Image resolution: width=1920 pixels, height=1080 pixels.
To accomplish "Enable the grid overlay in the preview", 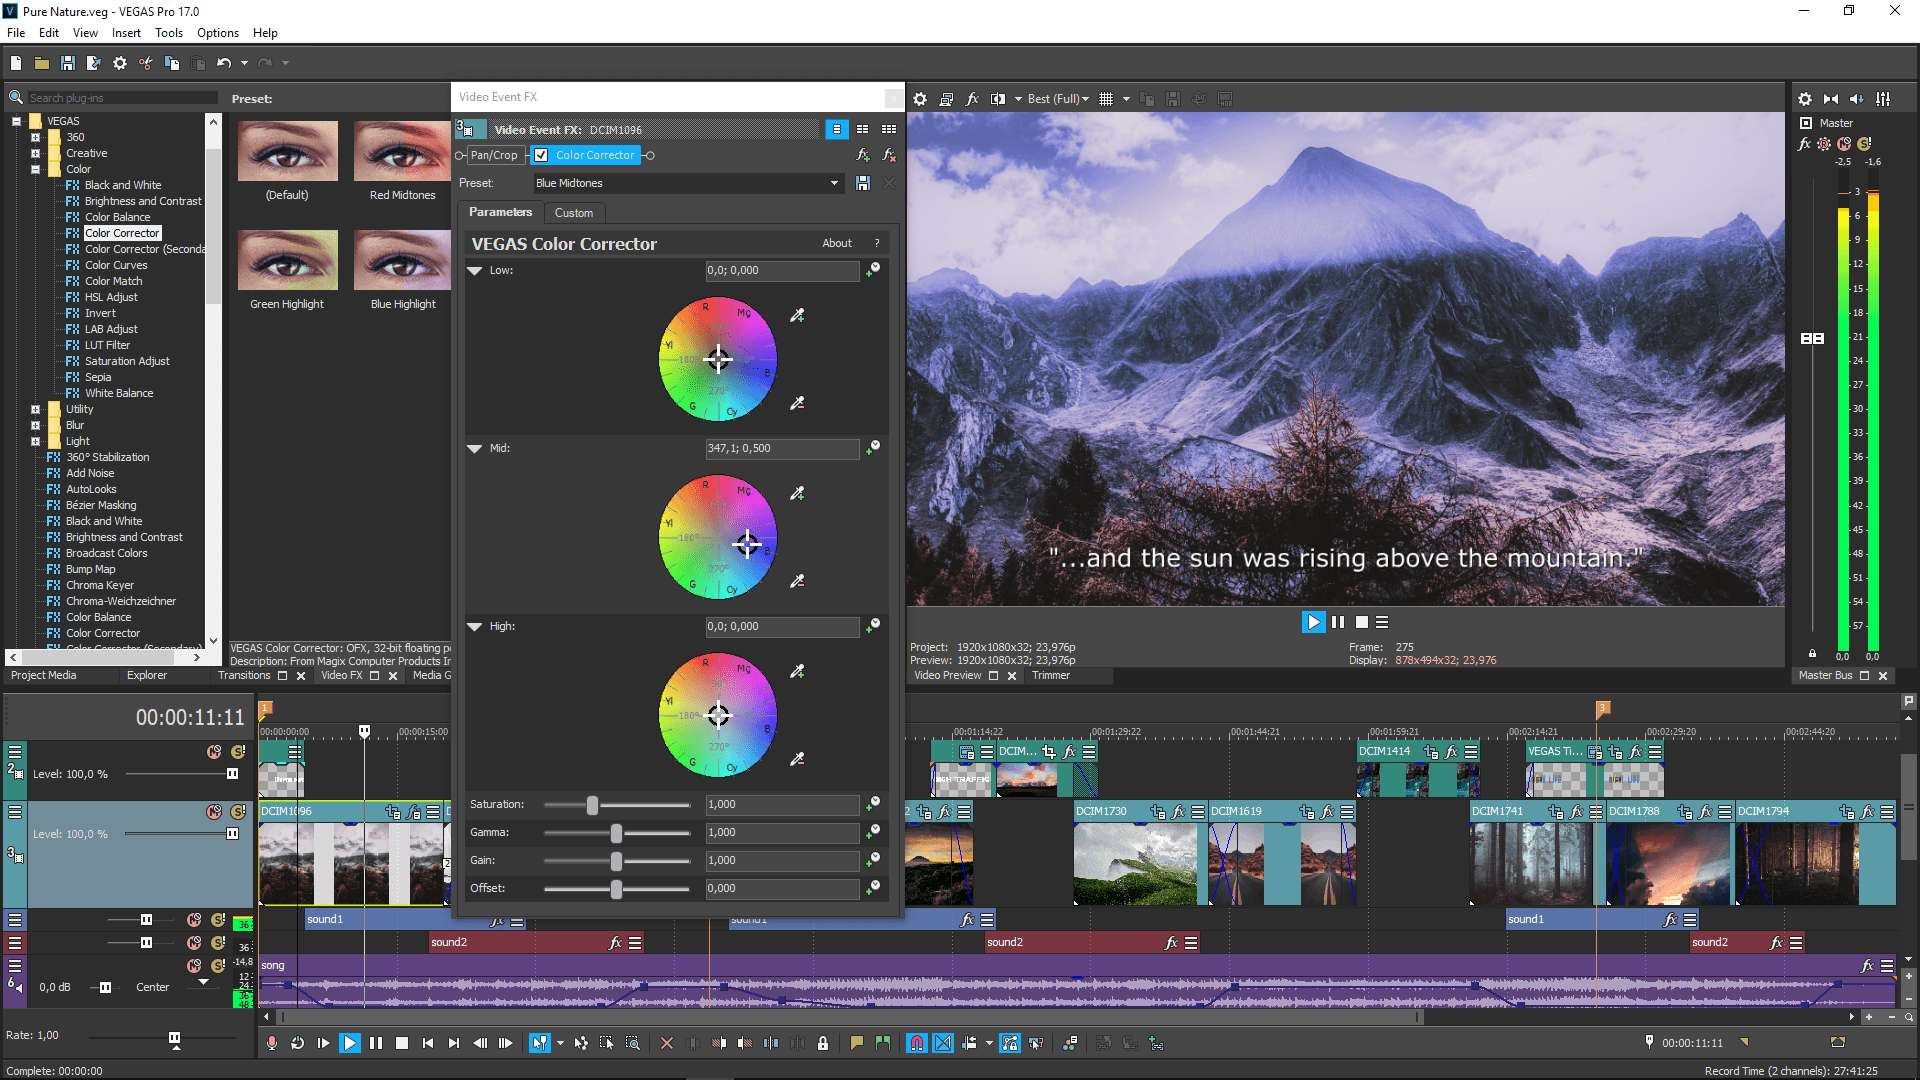I will click(x=1105, y=99).
